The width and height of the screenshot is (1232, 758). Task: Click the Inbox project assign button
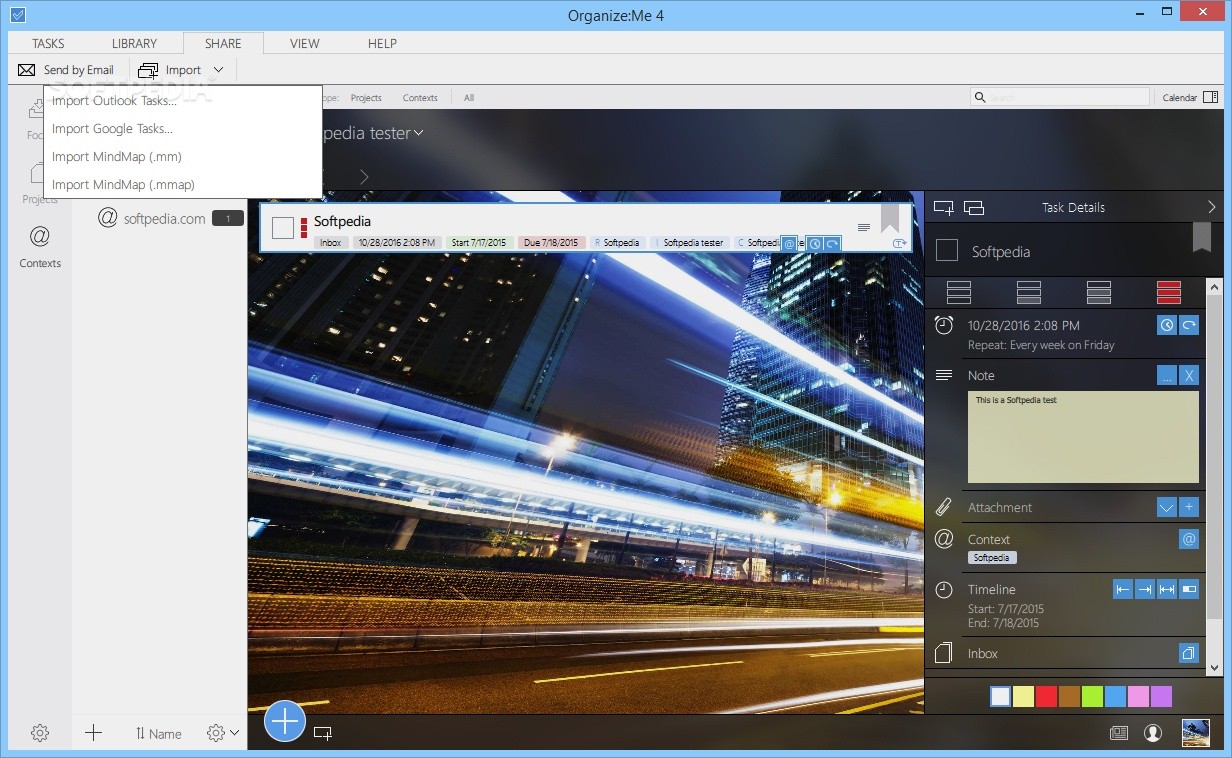1189,653
